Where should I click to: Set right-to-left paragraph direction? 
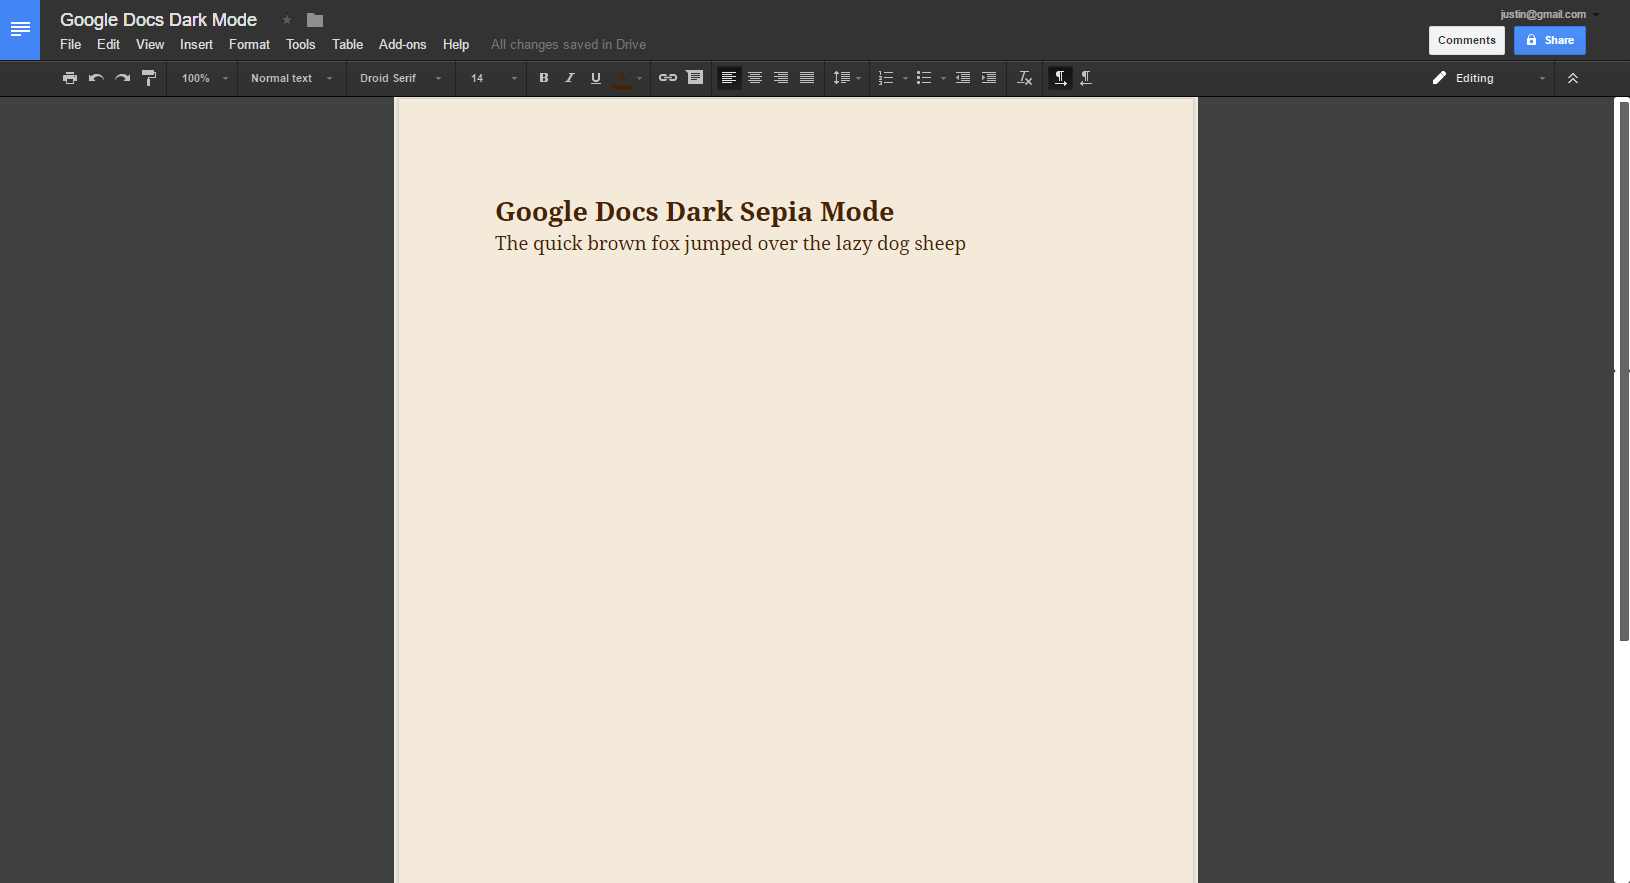click(1086, 78)
